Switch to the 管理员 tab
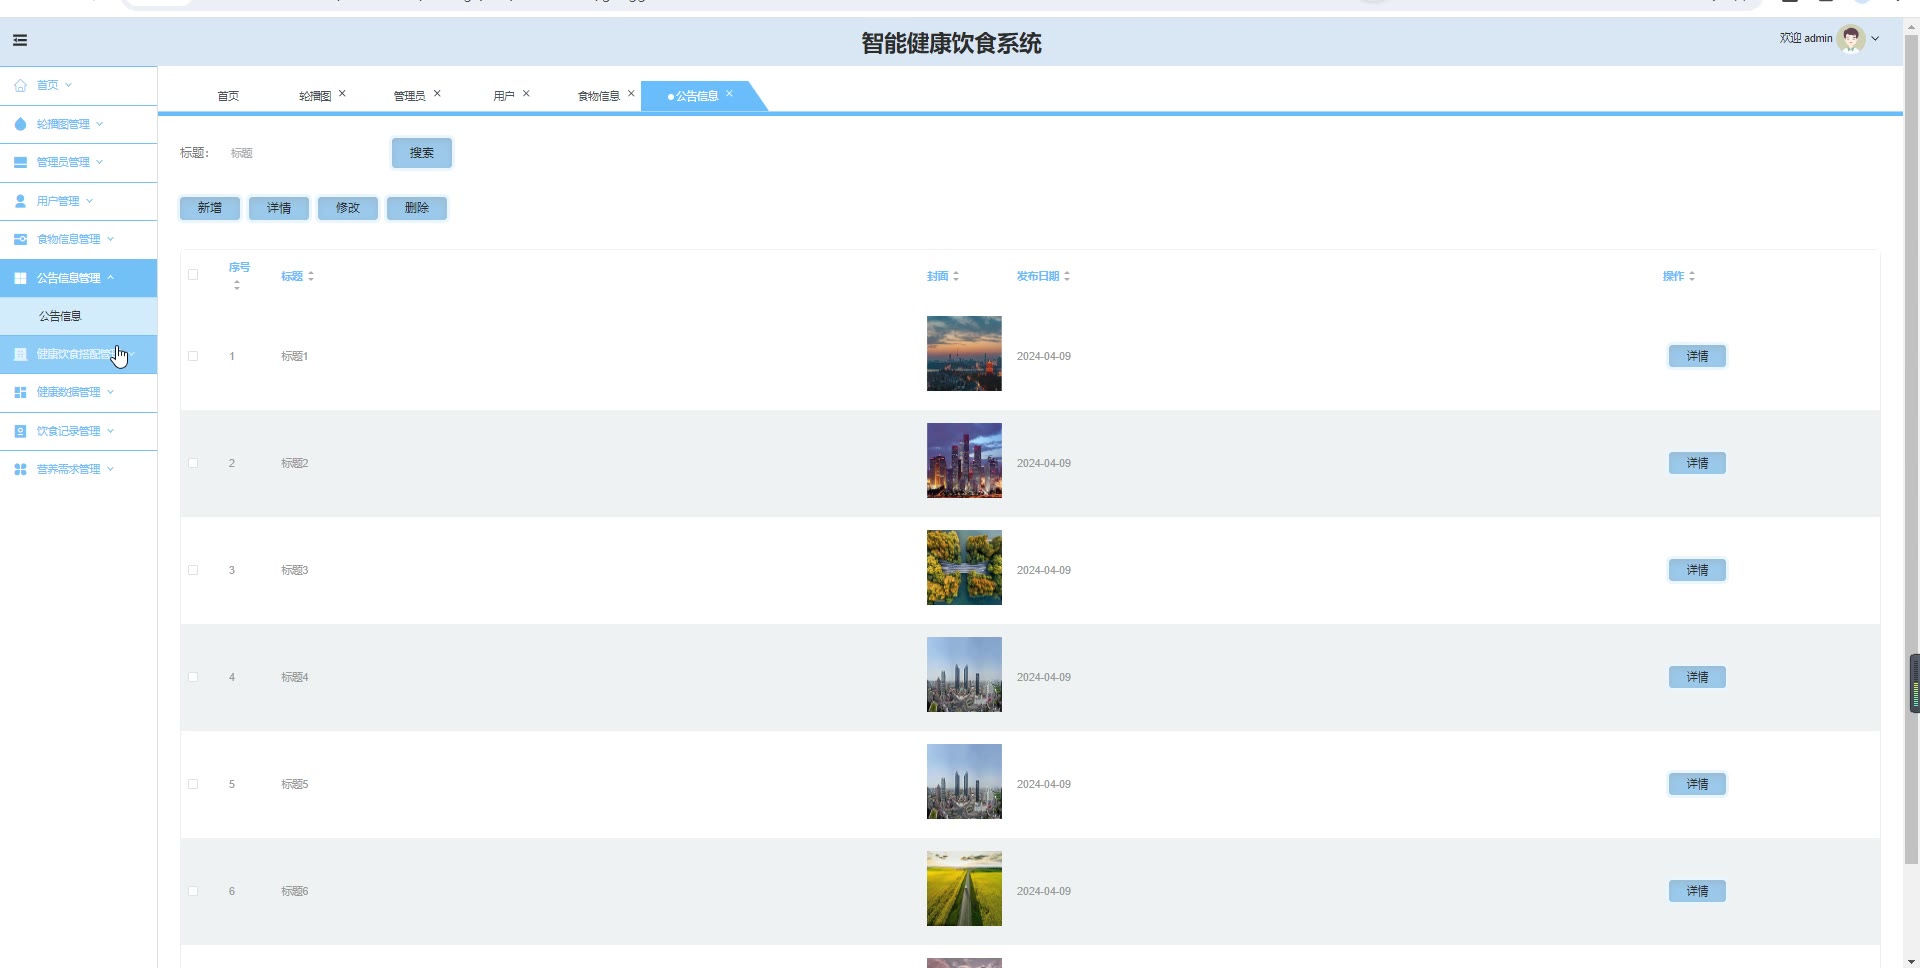 (x=409, y=96)
